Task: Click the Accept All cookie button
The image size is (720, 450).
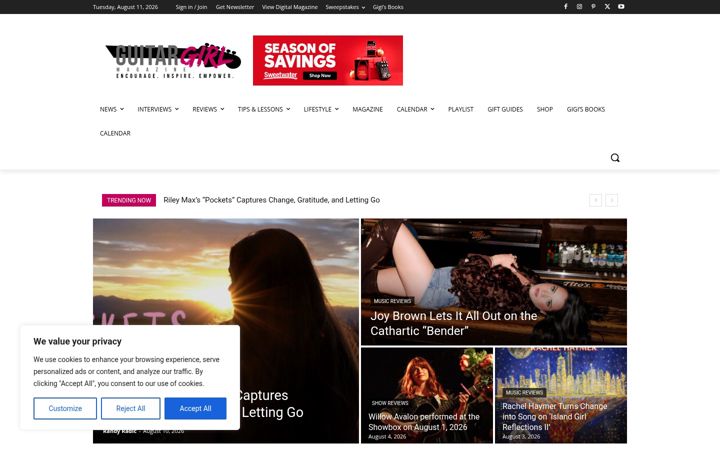Action: coord(195,408)
